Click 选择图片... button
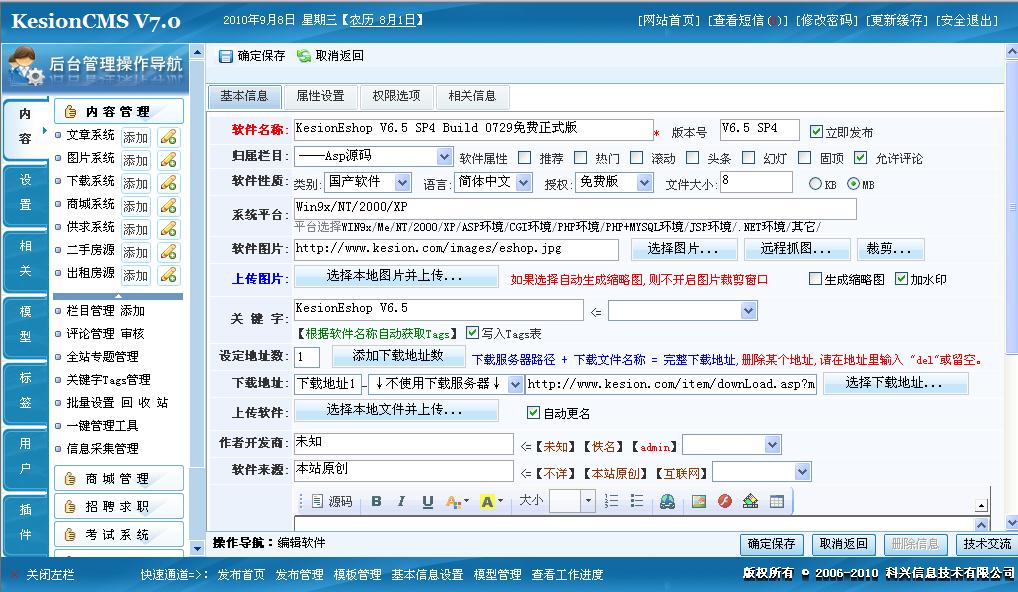Image resolution: width=1018 pixels, height=592 pixels. (684, 249)
